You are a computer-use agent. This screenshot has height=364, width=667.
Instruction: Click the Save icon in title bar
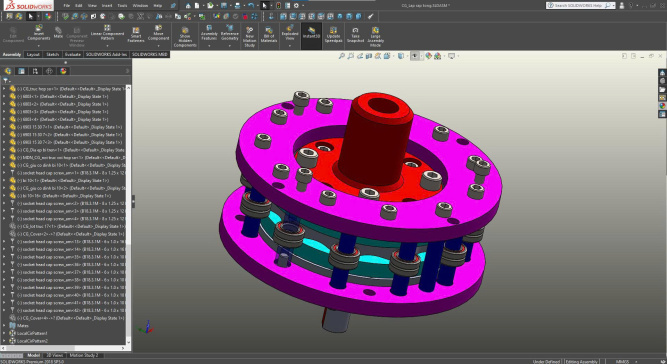(x=224, y=6)
